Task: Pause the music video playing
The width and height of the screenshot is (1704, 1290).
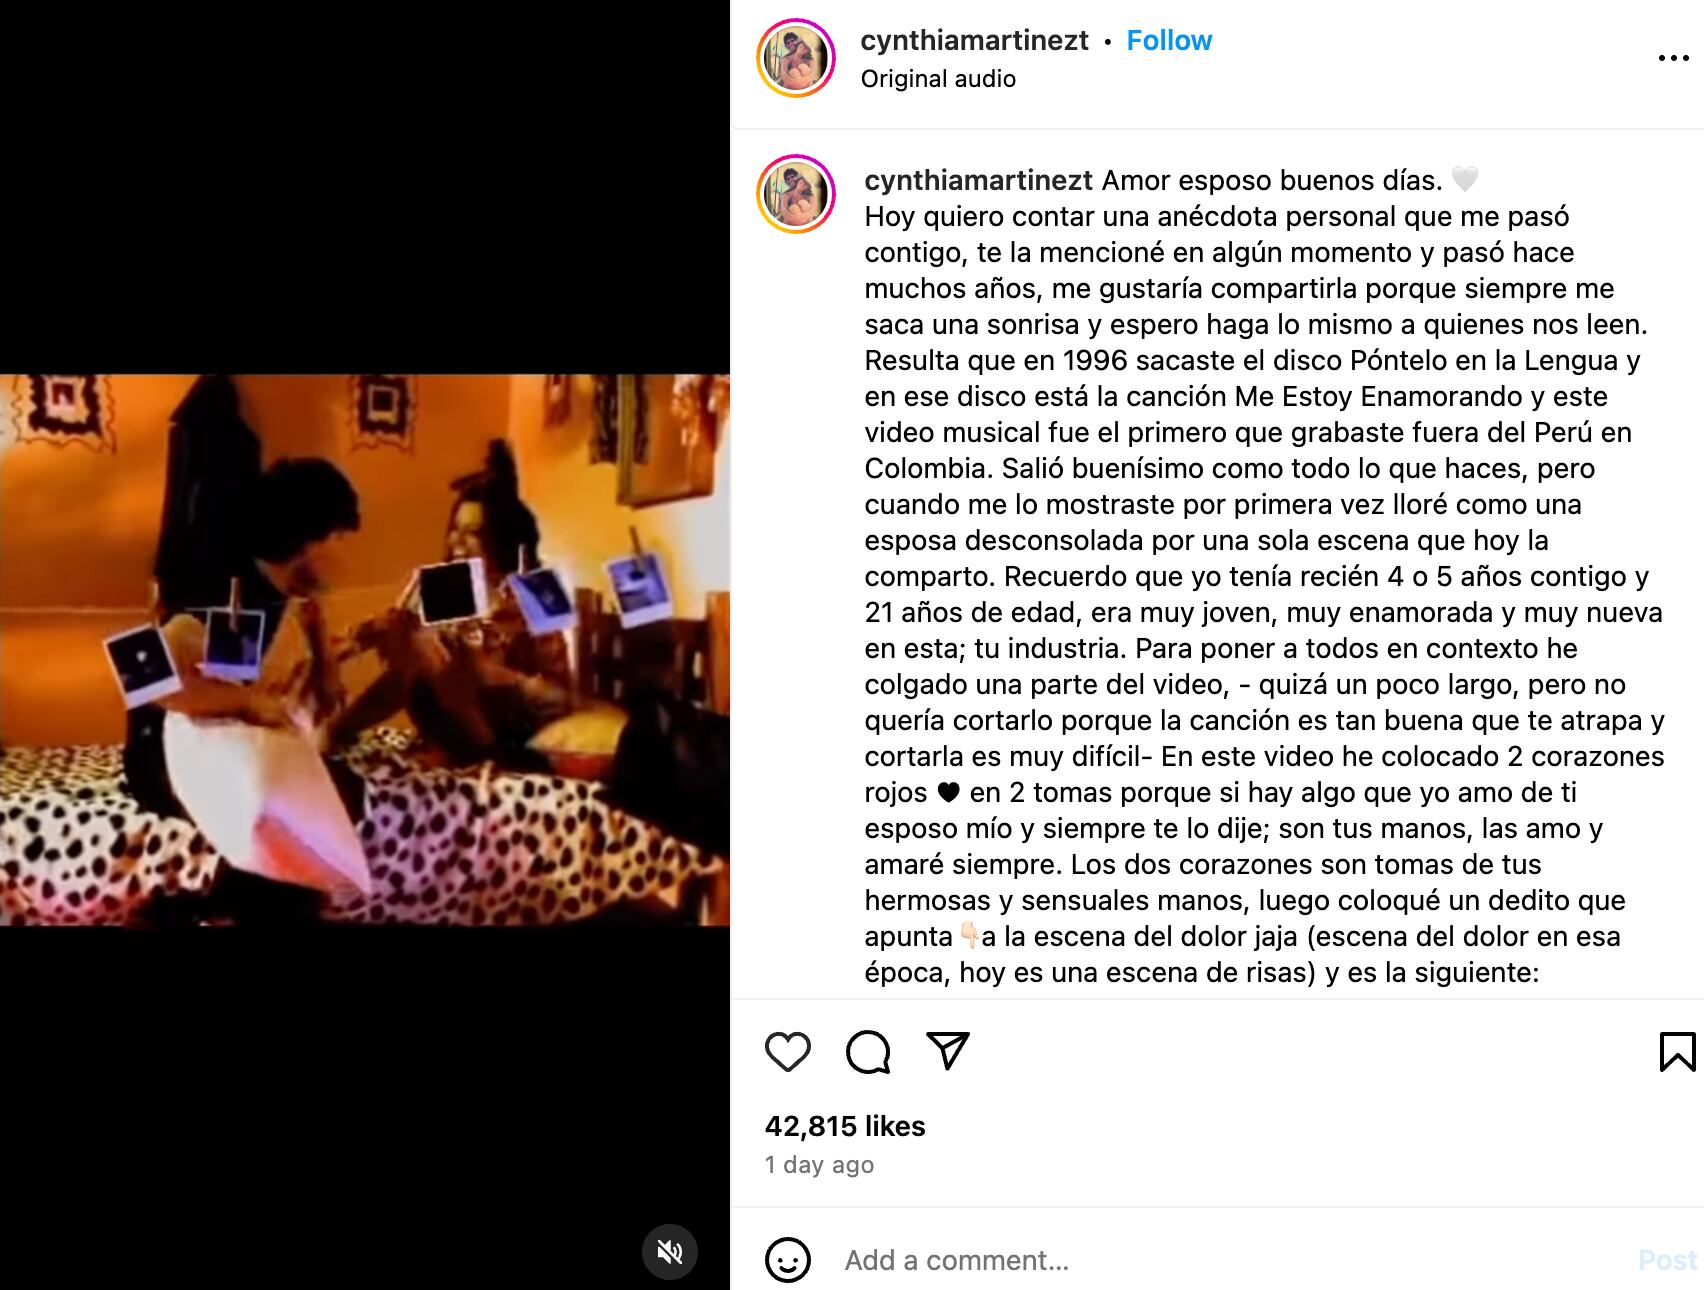Action: click(365, 650)
